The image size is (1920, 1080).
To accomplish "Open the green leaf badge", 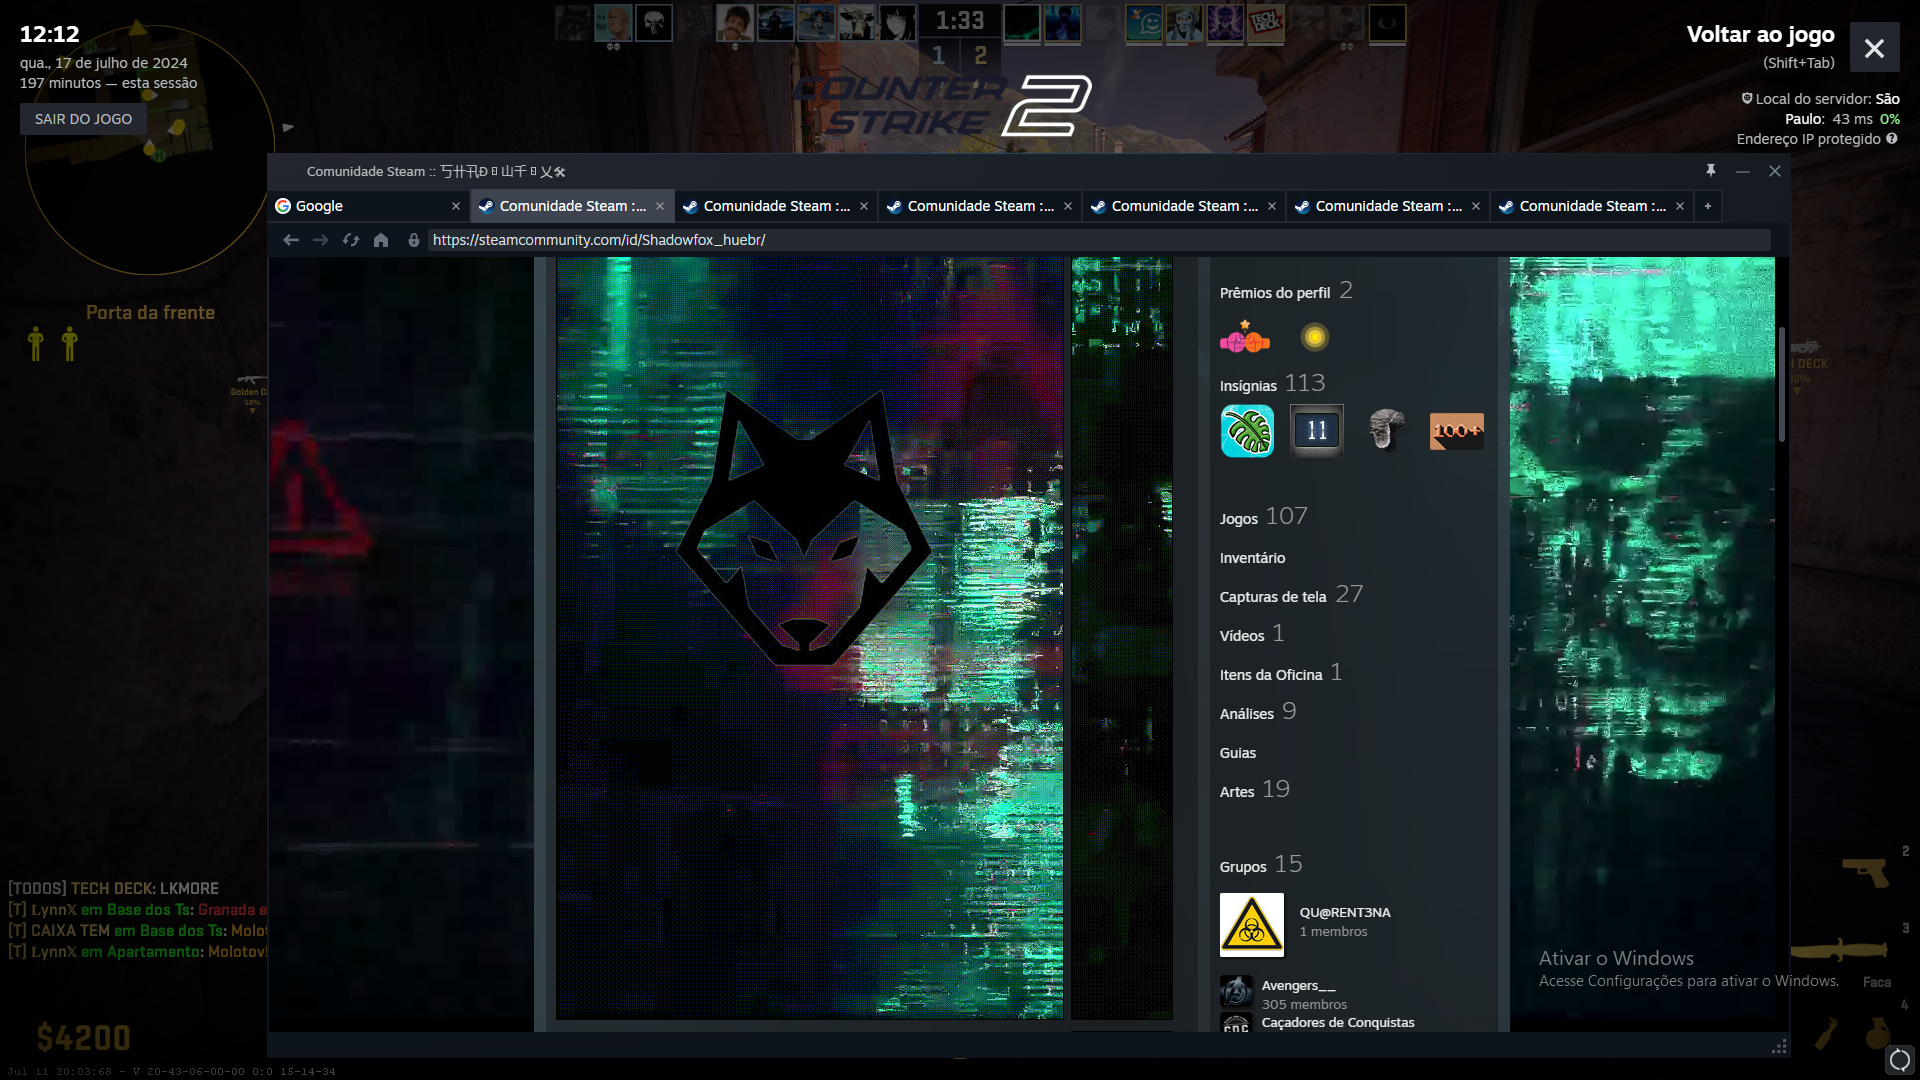I will pos(1247,431).
